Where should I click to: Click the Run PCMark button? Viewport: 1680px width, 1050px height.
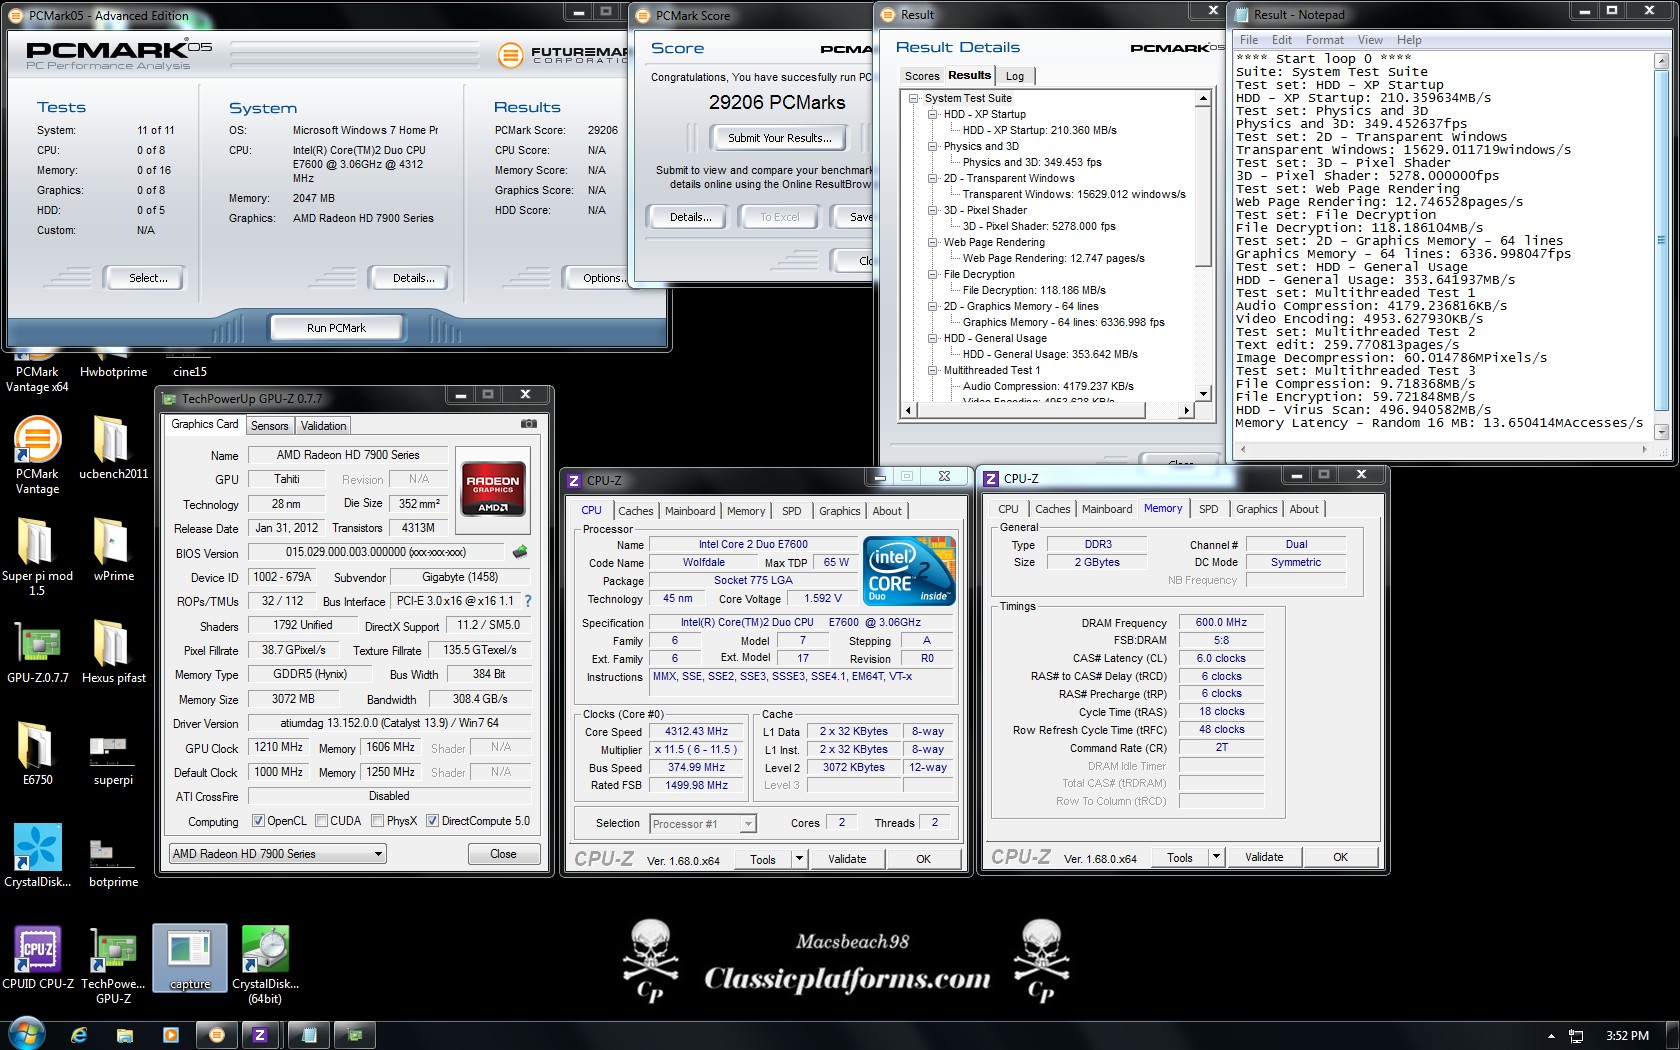coord(336,328)
